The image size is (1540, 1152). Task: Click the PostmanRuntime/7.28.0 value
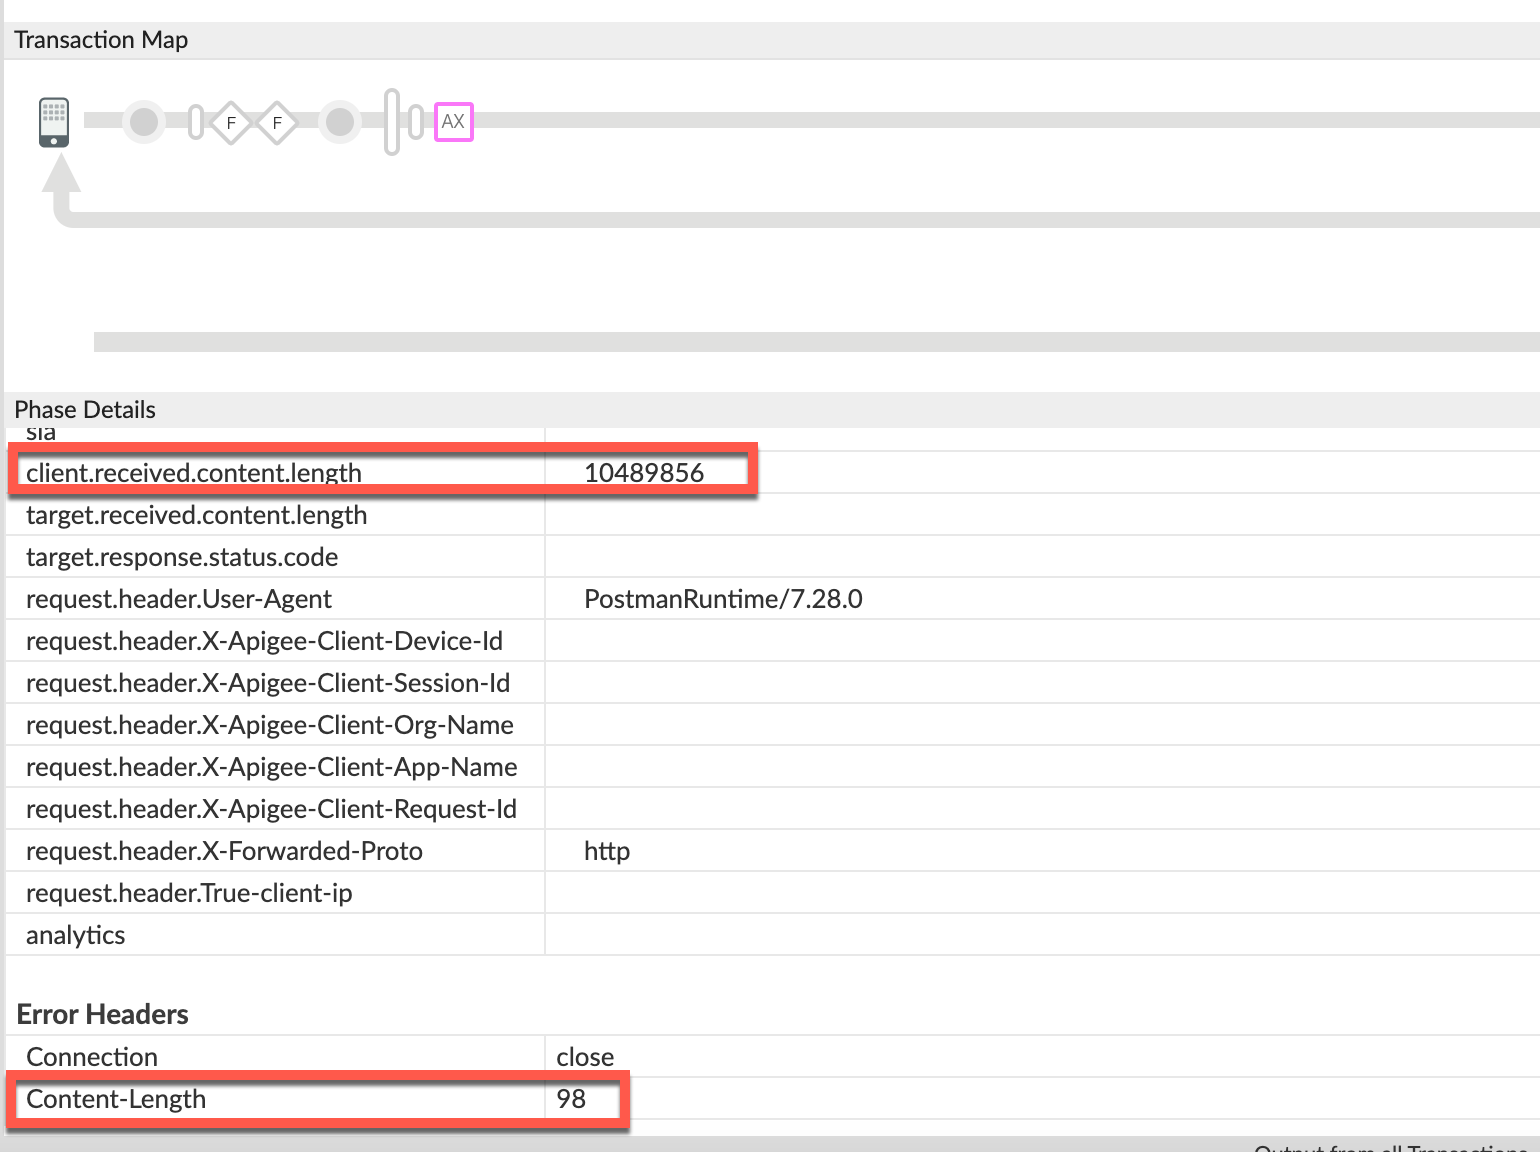click(723, 599)
